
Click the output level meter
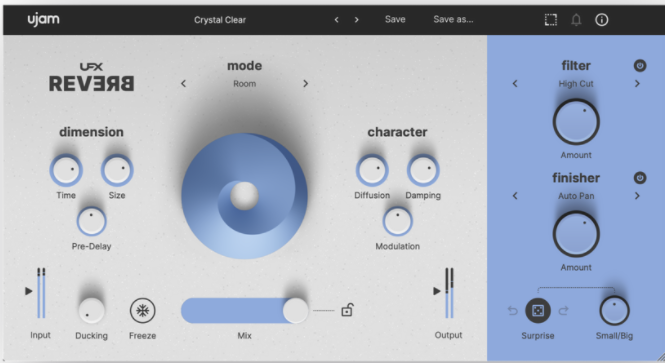pyautogui.click(x=449, y=293)
